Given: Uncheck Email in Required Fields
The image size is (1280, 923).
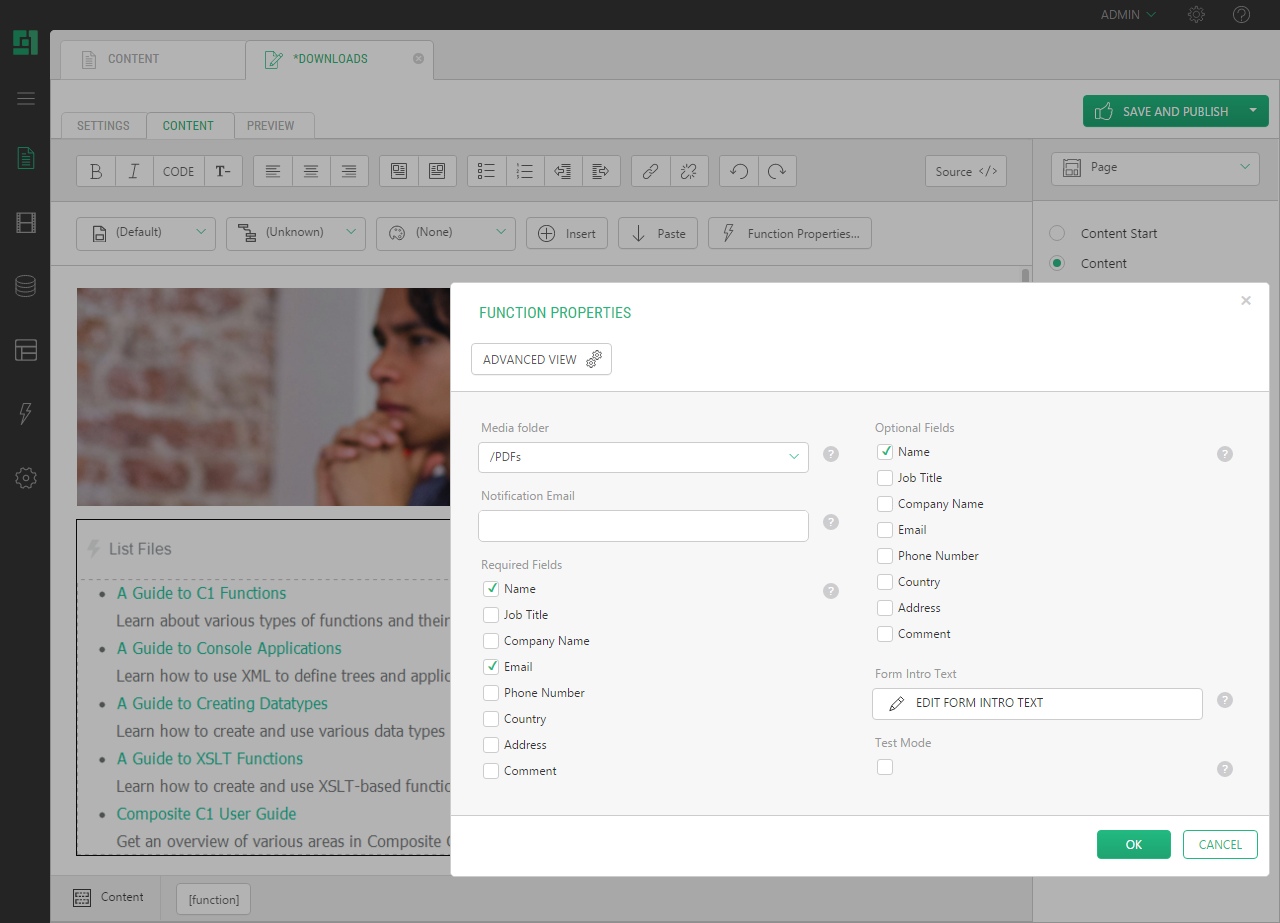Looking at the screenshot, I should click(491, 667).
